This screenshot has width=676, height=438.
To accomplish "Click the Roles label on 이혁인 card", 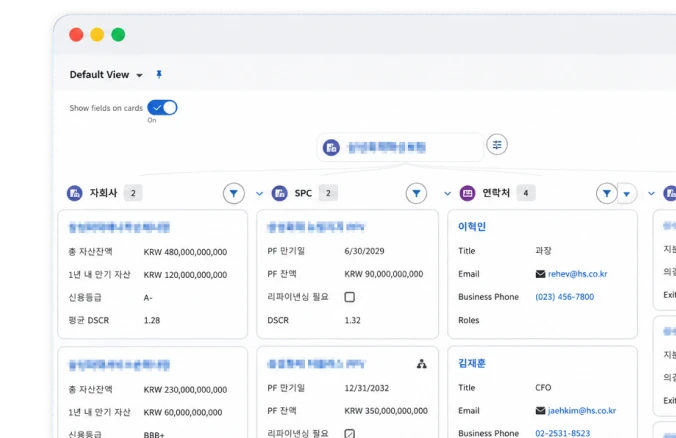I will (469, 320).
